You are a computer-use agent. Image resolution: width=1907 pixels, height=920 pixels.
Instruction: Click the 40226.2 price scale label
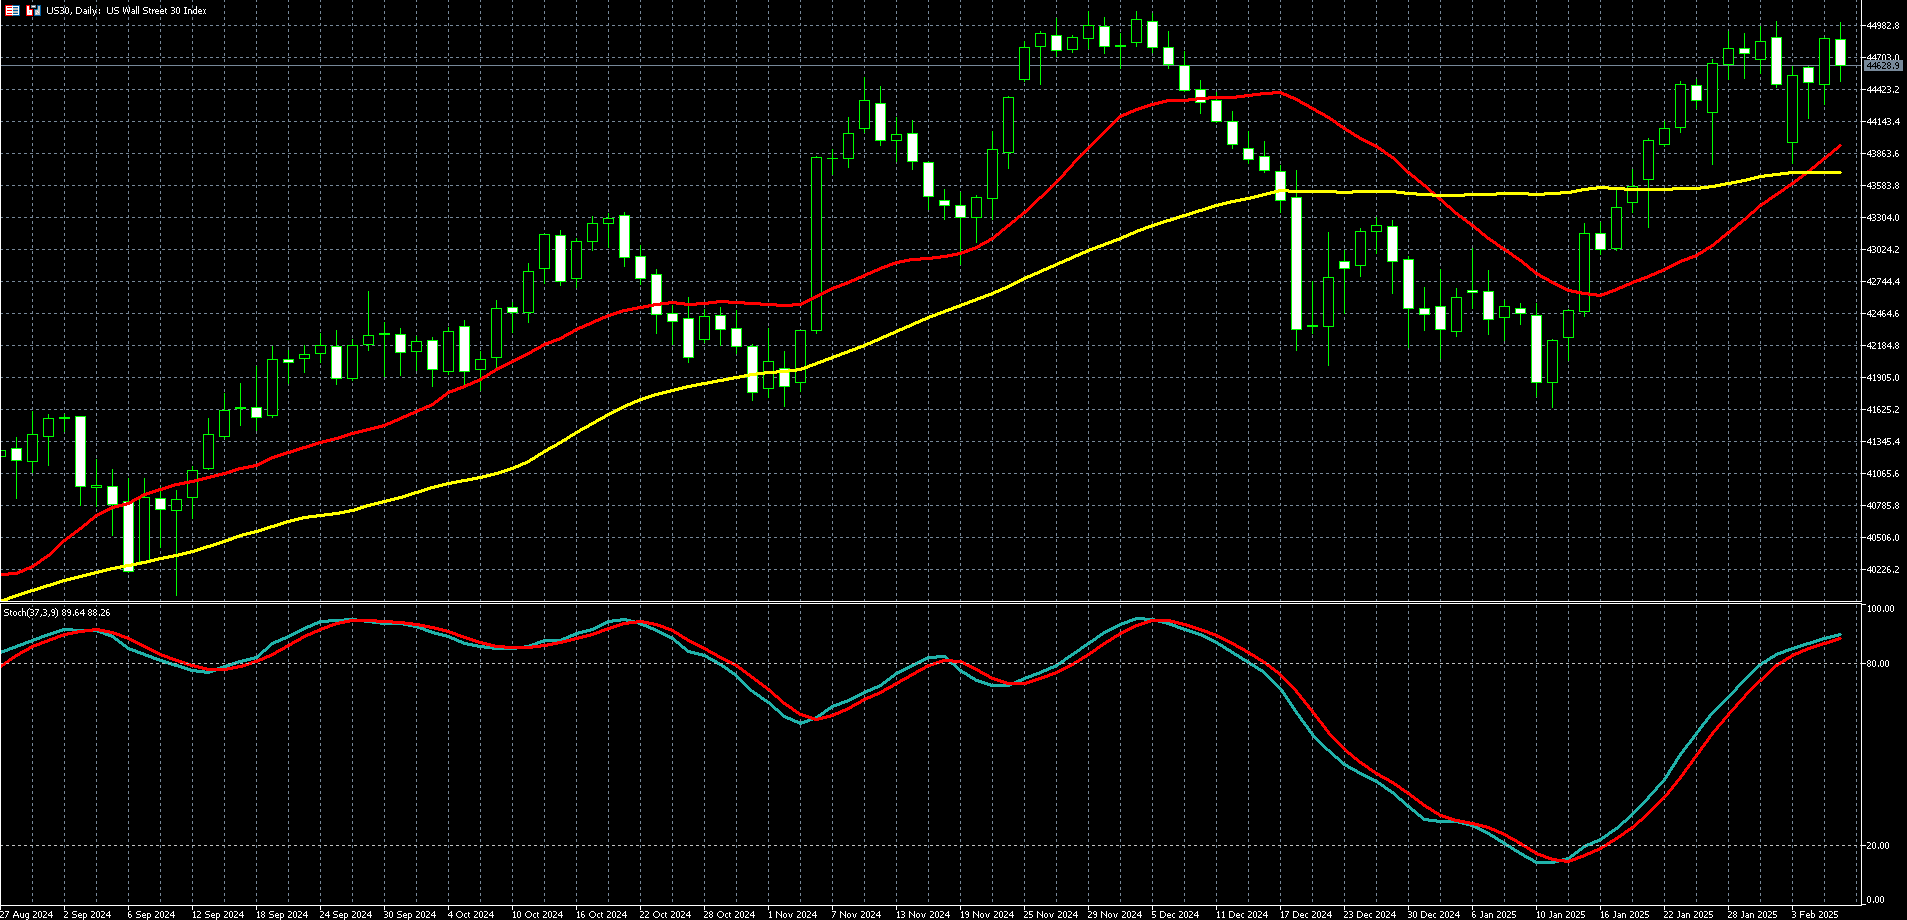1883,570
